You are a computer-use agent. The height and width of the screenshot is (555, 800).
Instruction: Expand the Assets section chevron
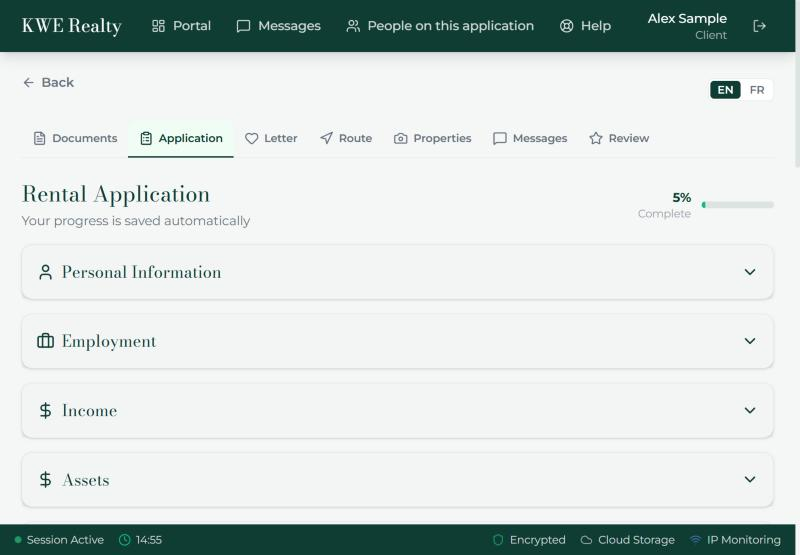pyautogui.click(x=749, y=480)
